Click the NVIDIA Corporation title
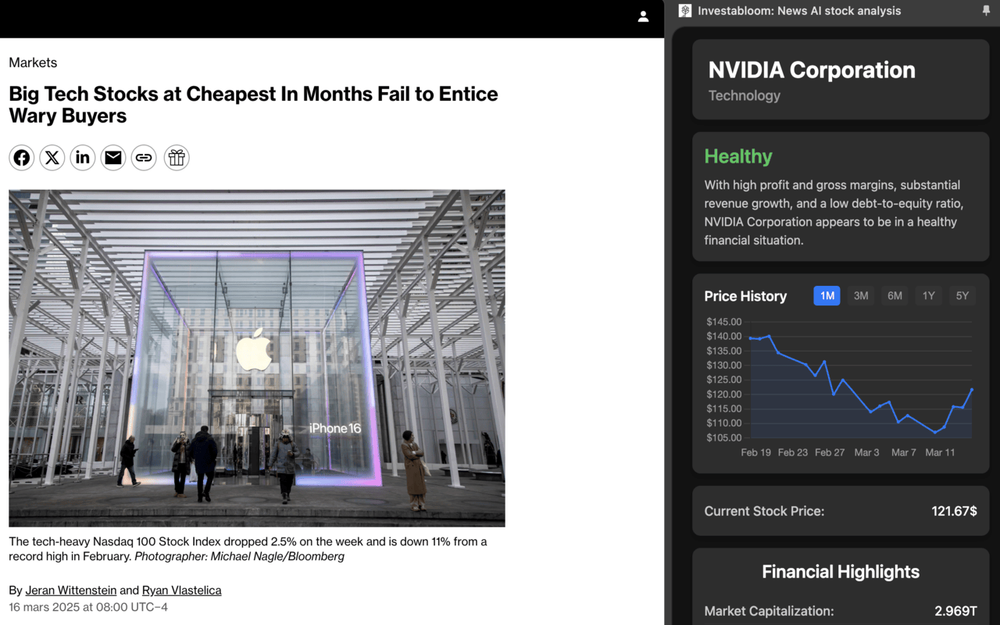Image resolution: width=1000 pixels, height=625 pixels. tap(811, 70)
